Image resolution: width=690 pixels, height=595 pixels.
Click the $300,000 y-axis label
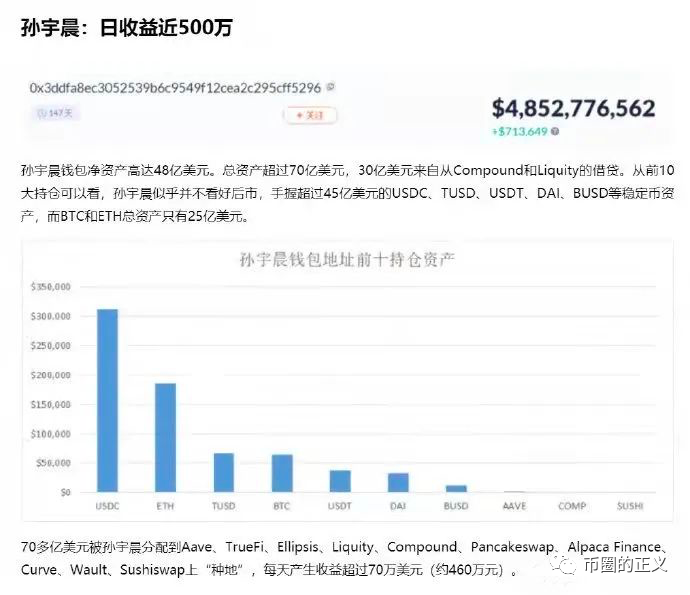click(x=51, y=316)
